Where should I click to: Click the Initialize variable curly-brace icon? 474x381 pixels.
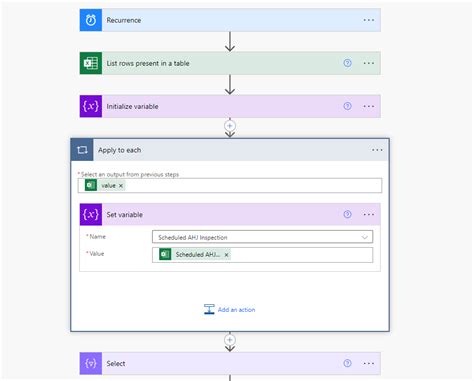coord(91,106)
